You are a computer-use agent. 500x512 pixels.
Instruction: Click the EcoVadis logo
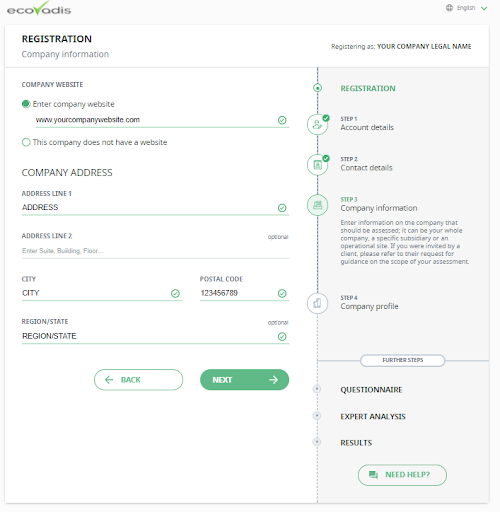click(39, 8)
